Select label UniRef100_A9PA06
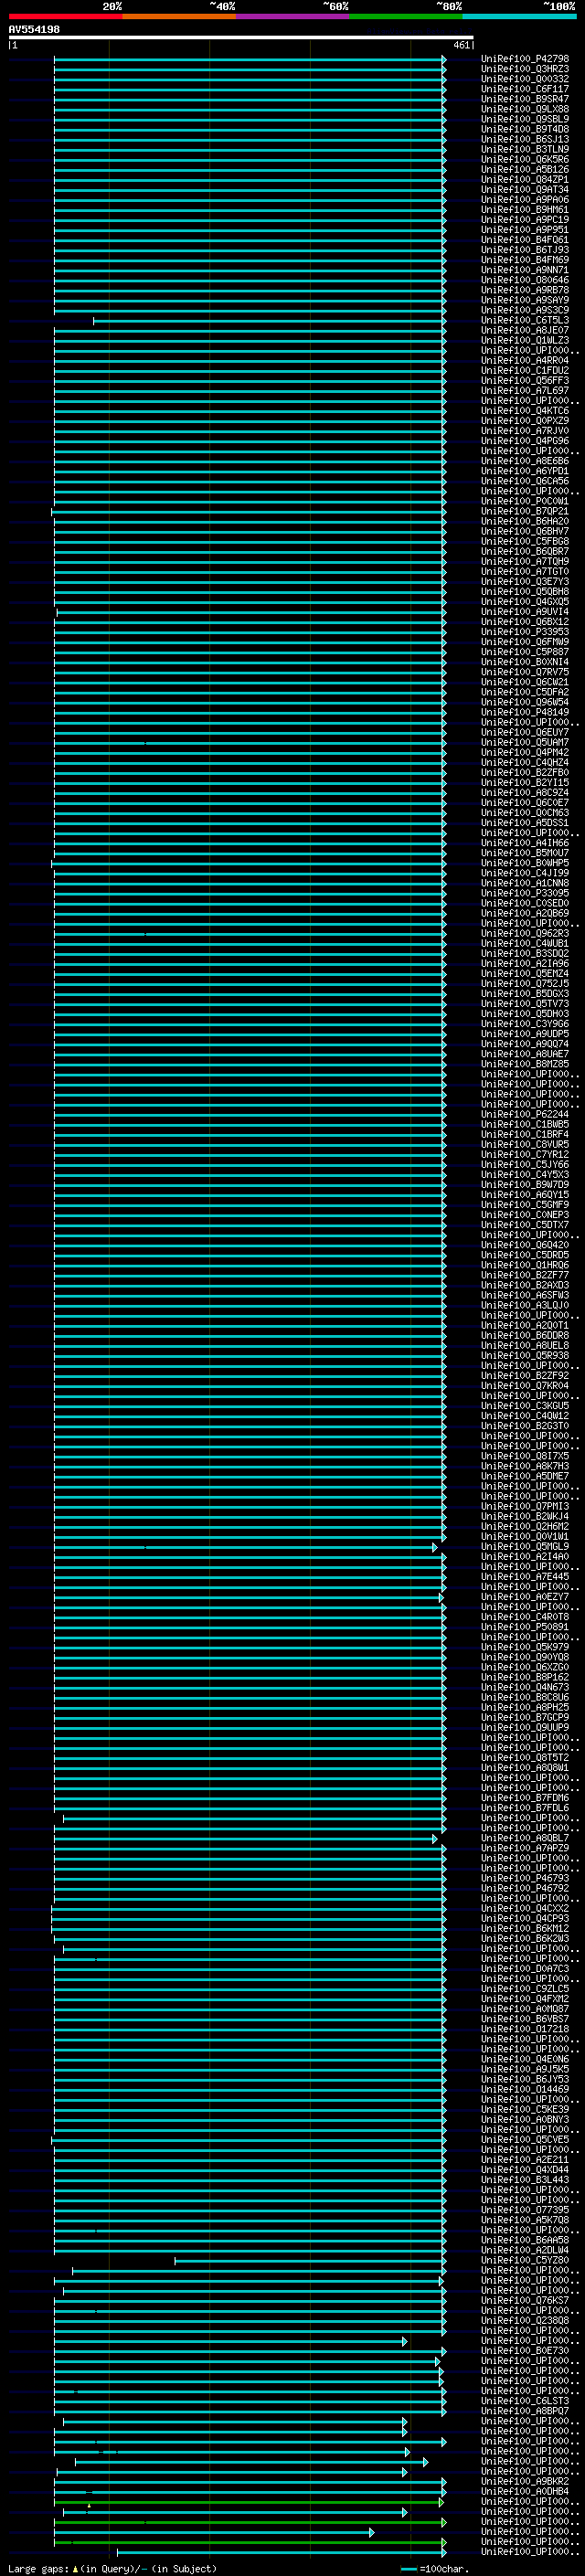585x2576 pixels. point(525,199)
